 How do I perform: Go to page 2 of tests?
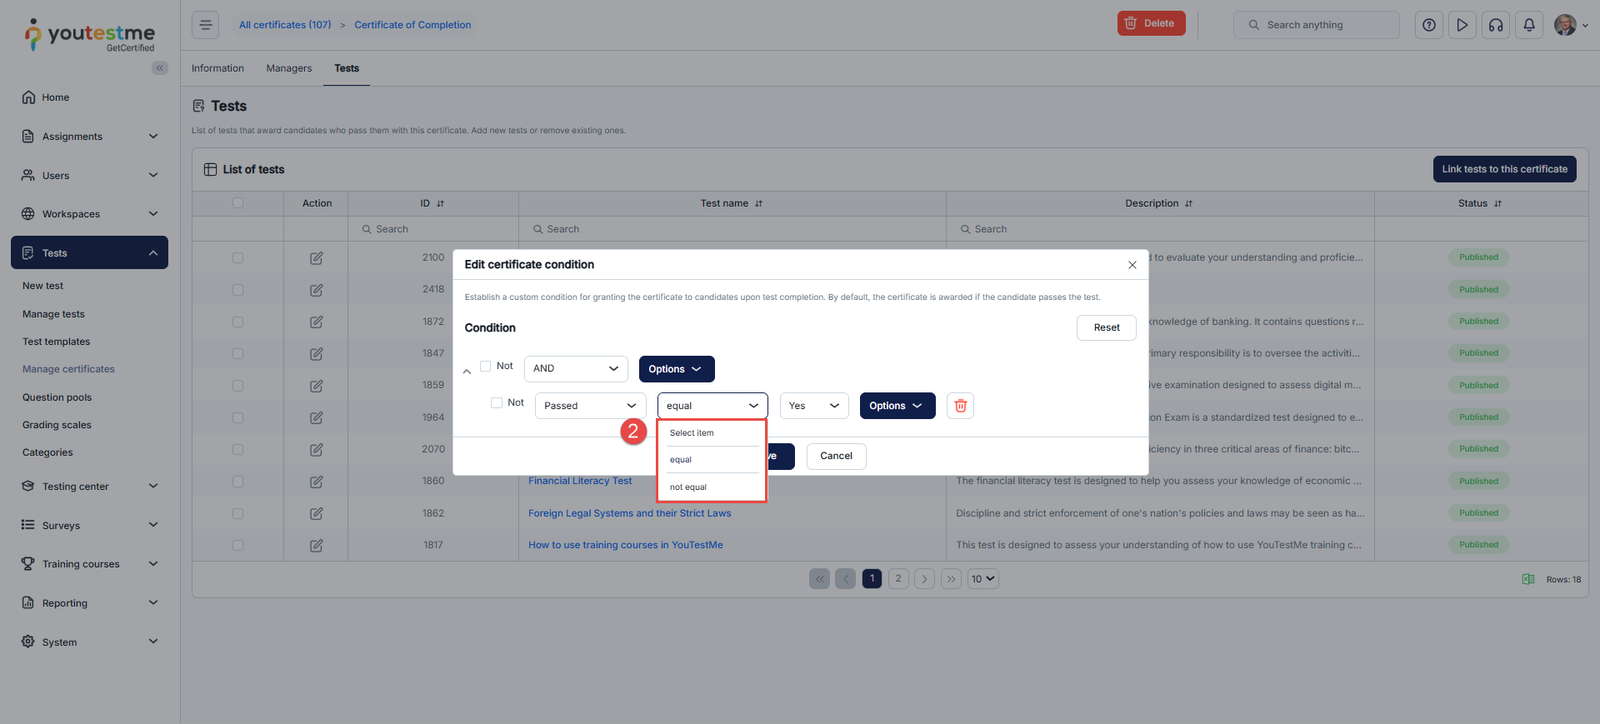coord(898,579)
